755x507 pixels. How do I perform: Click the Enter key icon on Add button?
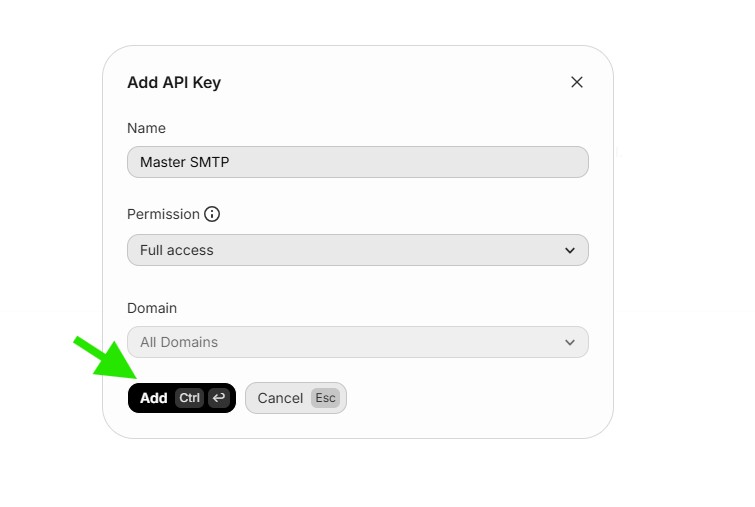point(219,398)
